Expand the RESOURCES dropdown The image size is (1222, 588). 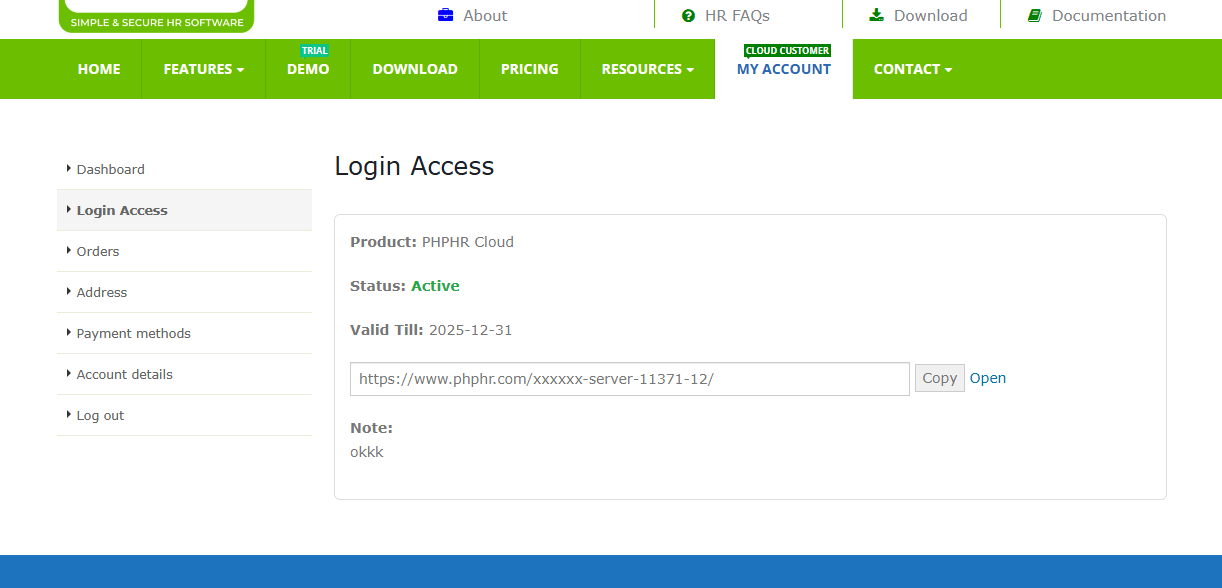pos(647,69)
